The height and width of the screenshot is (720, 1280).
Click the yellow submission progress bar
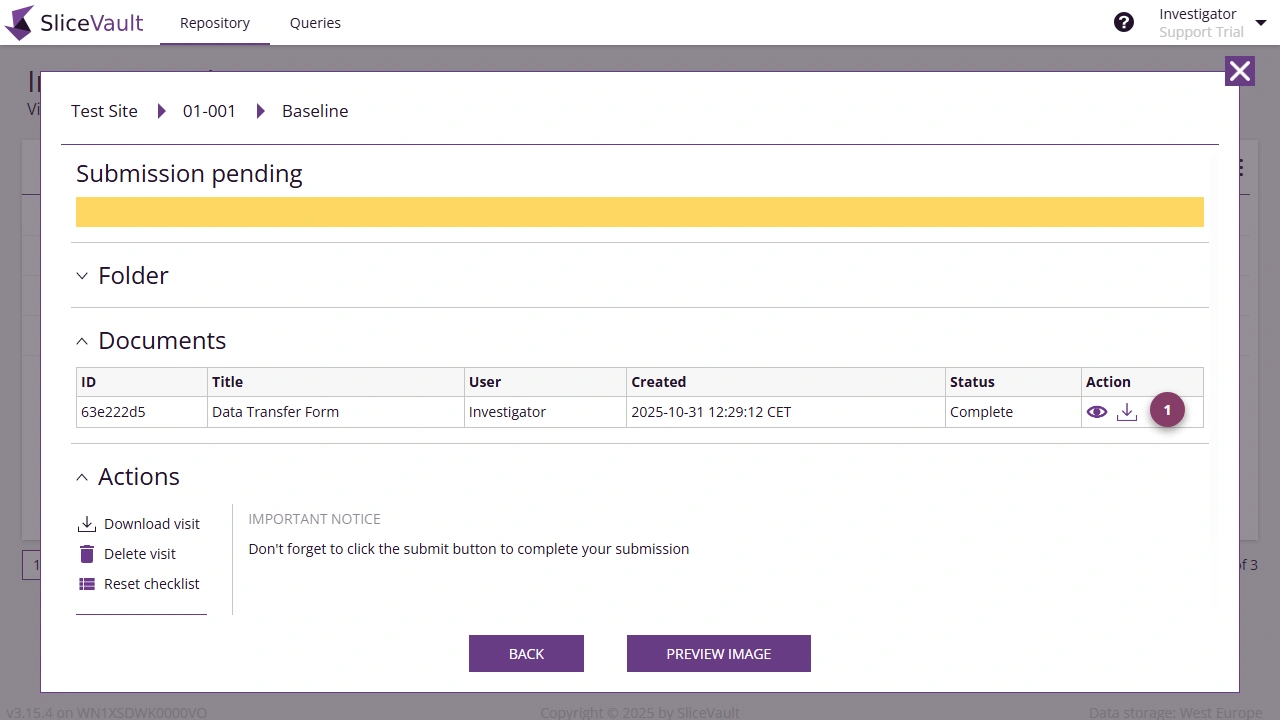coord(640,212)
